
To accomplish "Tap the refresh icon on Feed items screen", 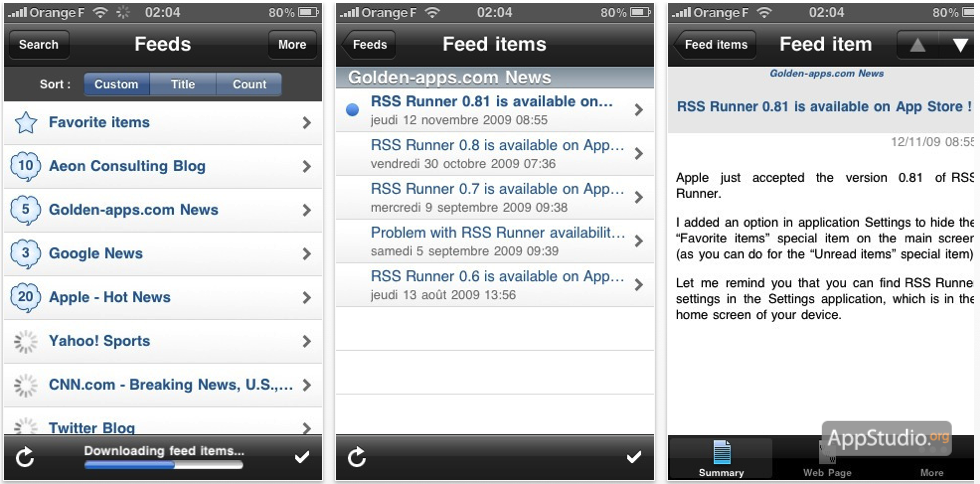I will pyautogui.click(x=357, y=458).
